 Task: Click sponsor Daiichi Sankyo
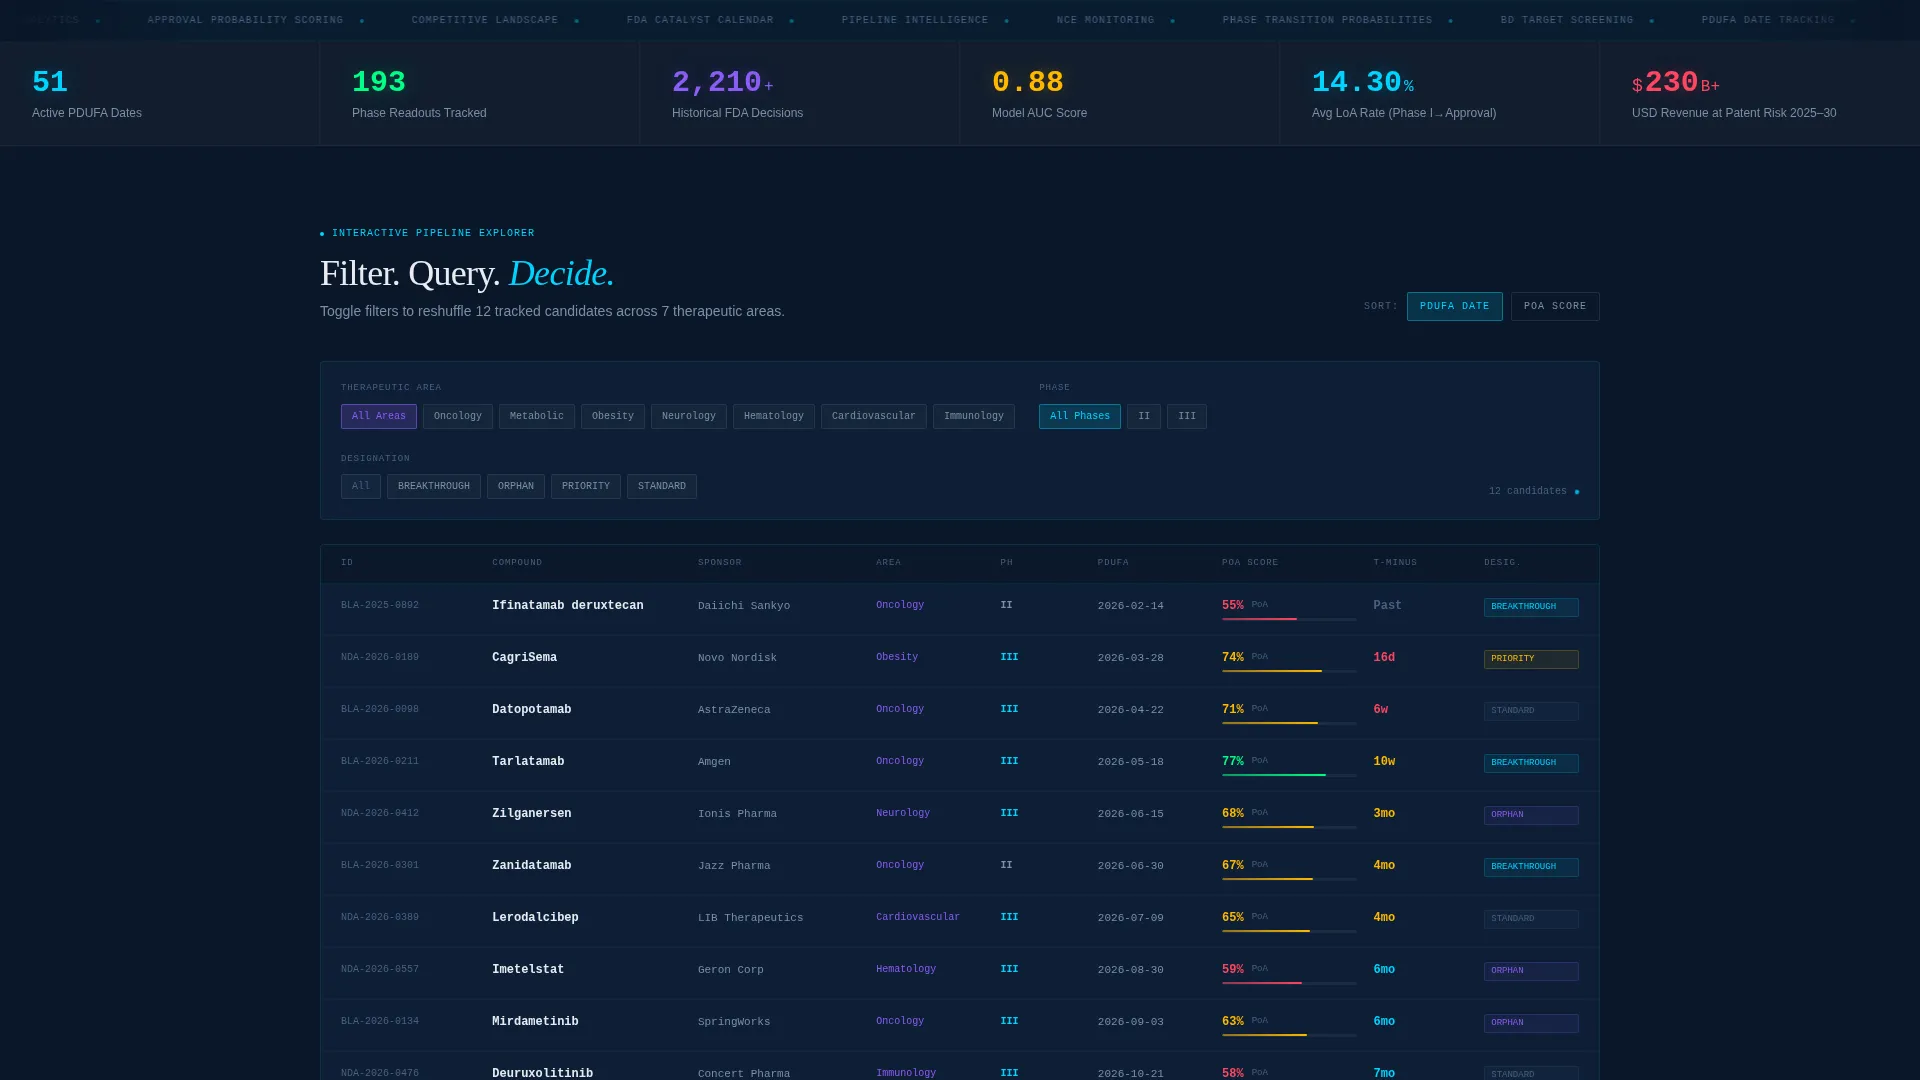point(744,605)
